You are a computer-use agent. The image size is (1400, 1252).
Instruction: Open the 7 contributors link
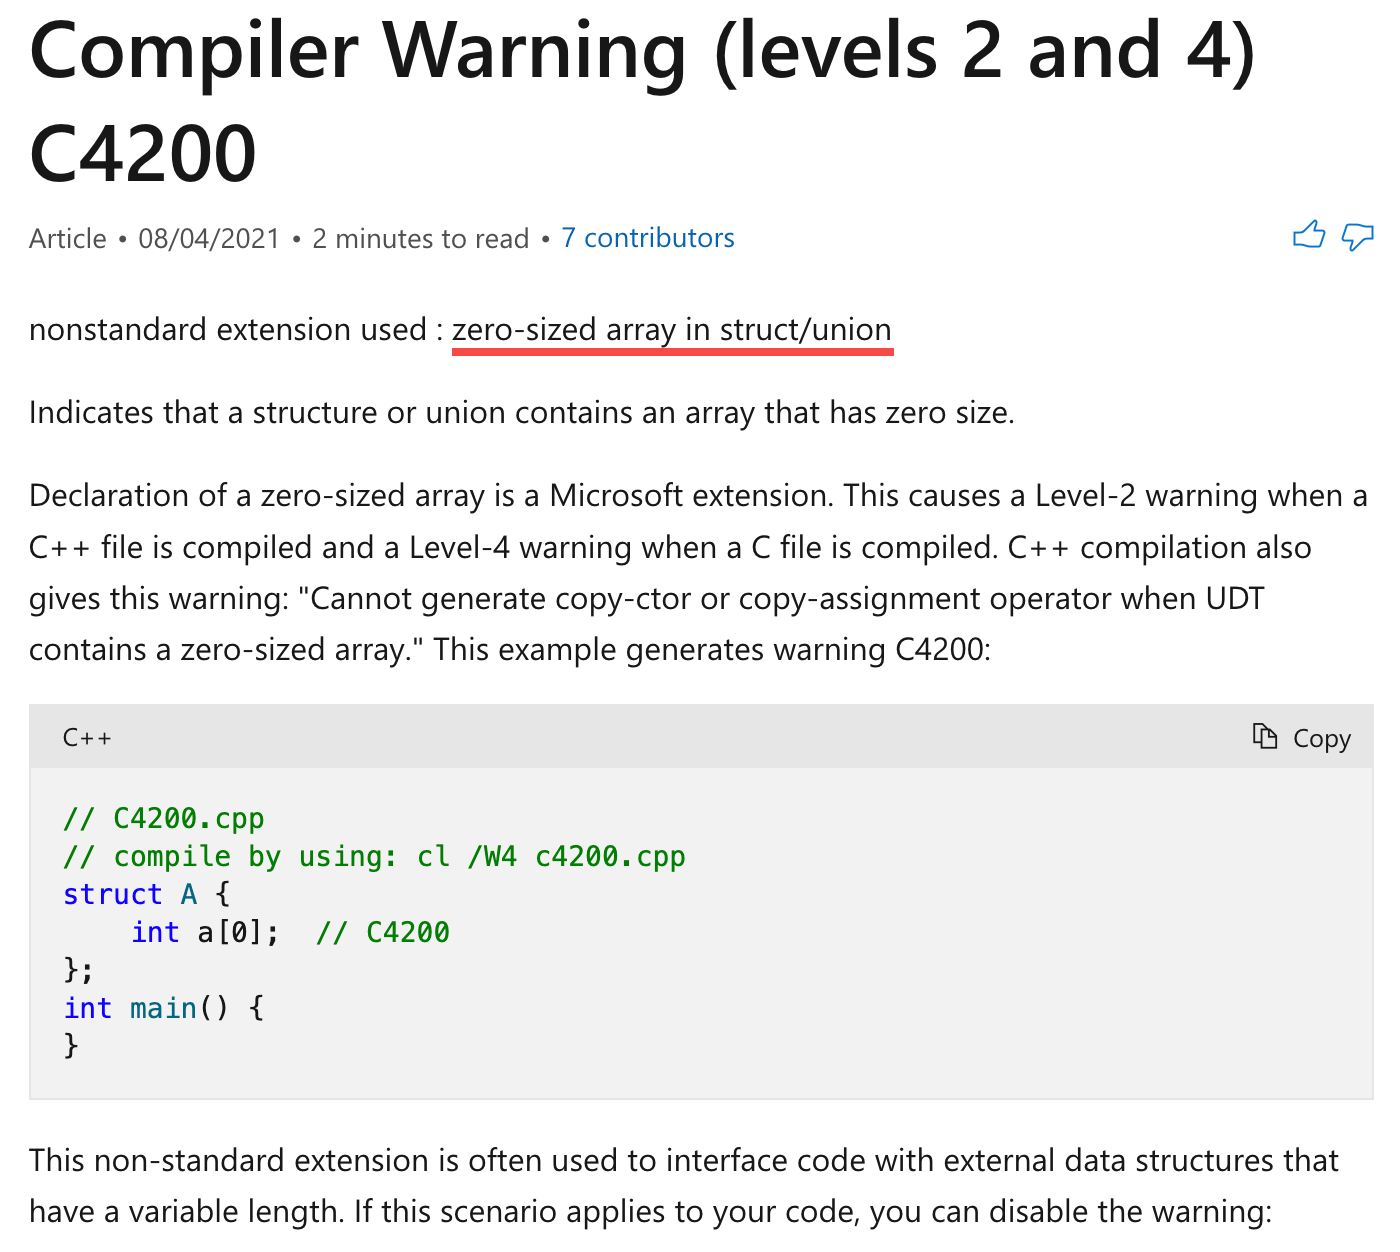647,238
